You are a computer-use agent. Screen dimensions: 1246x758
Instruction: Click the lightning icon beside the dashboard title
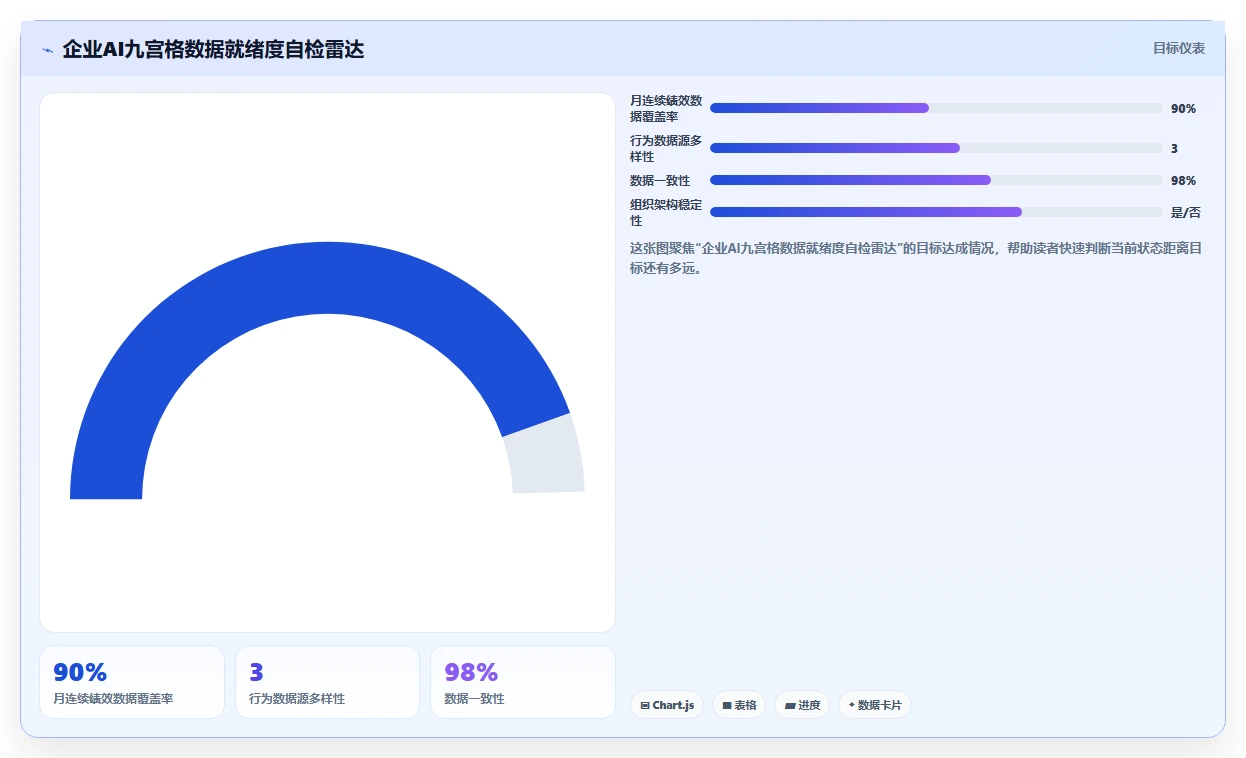click(x=48, y=50)
